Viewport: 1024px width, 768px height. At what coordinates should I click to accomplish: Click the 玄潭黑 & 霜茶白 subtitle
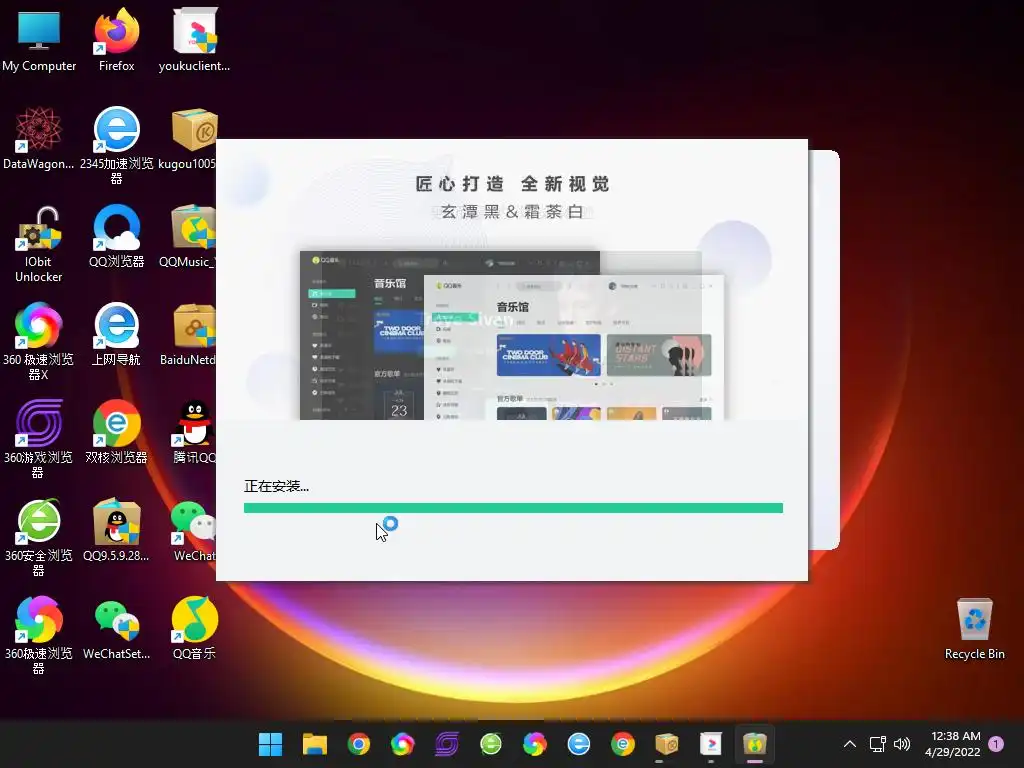(x=512, y=212)
